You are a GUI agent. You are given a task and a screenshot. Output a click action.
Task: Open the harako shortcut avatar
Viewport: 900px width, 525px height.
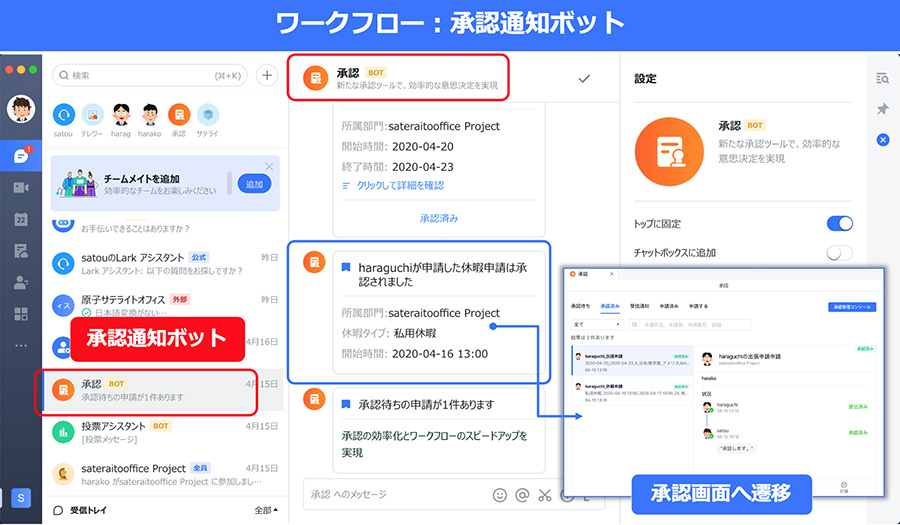(150, 115)
